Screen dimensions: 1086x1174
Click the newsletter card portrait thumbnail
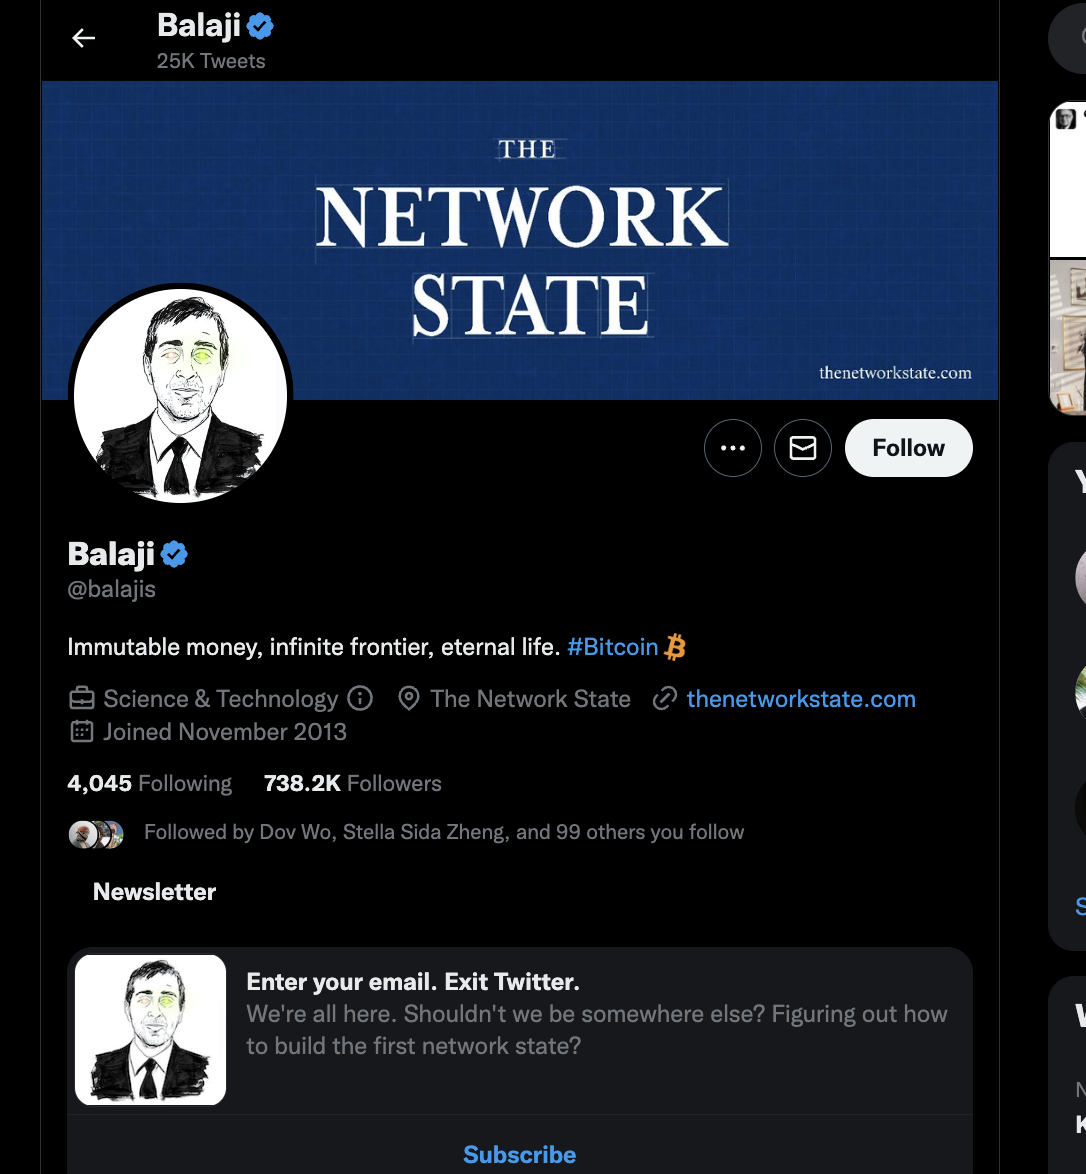point(150,1030)
